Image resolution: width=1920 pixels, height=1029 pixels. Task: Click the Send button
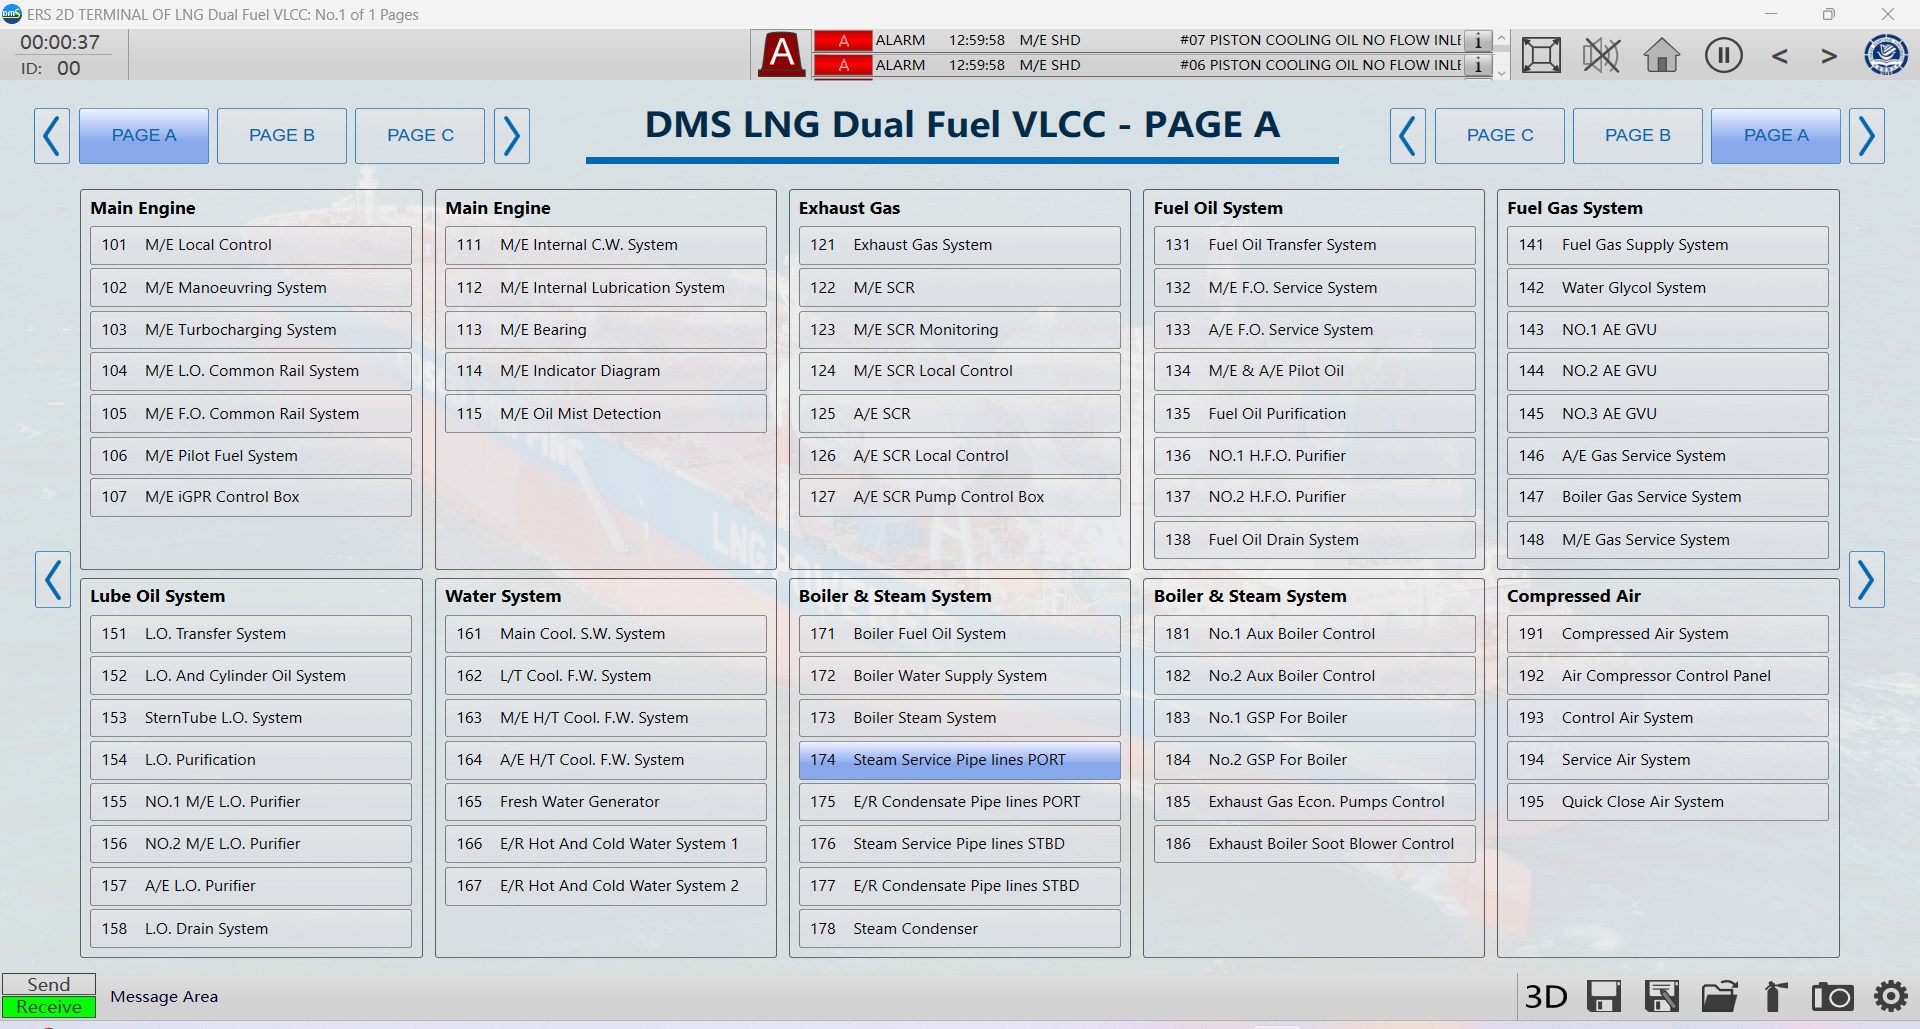click(49, 985)
